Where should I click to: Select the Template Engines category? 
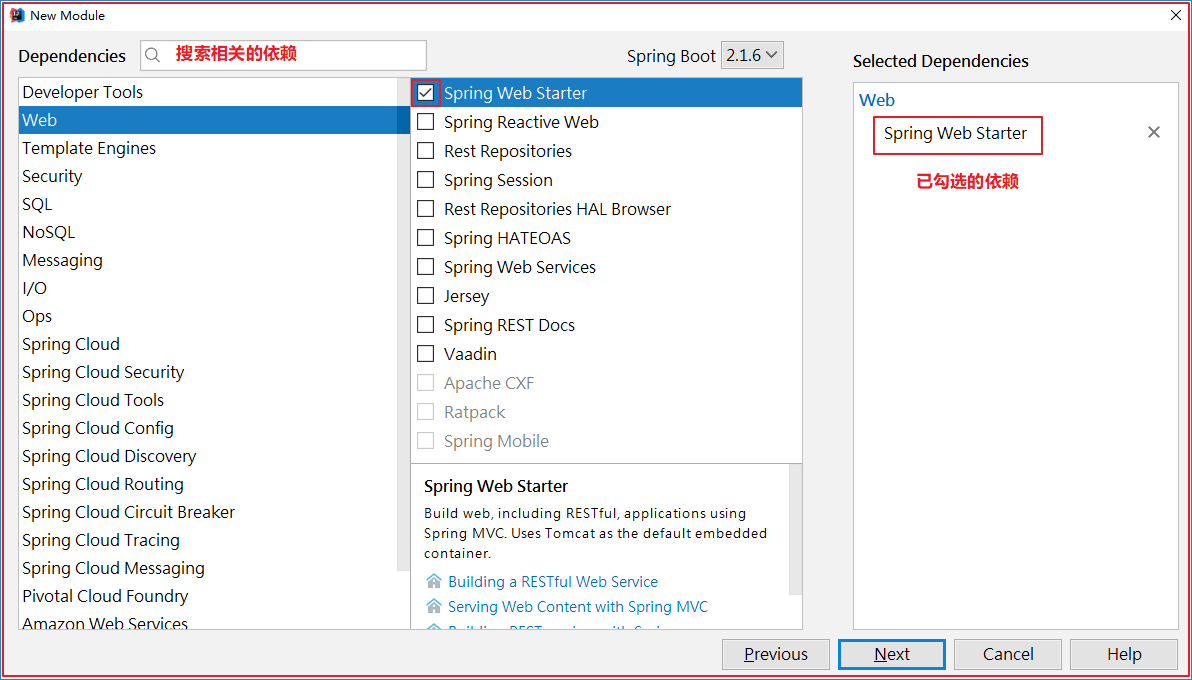click(208, 148)
